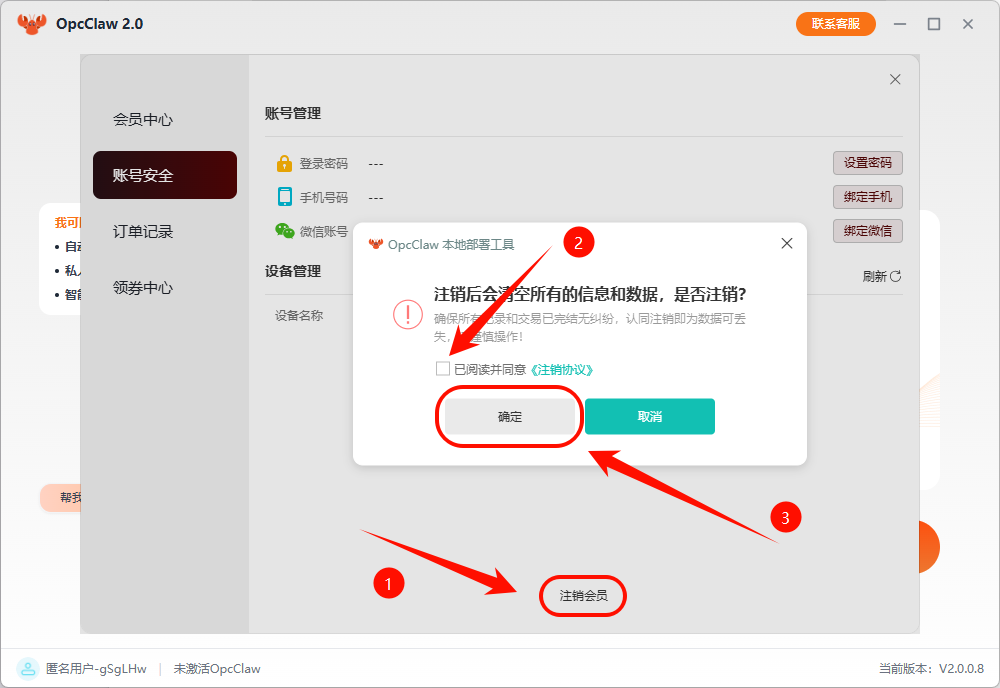The width and height of the screenshot is (1000, 688).
Task: Click the 设置密码 button
Action: pos(867,163)
